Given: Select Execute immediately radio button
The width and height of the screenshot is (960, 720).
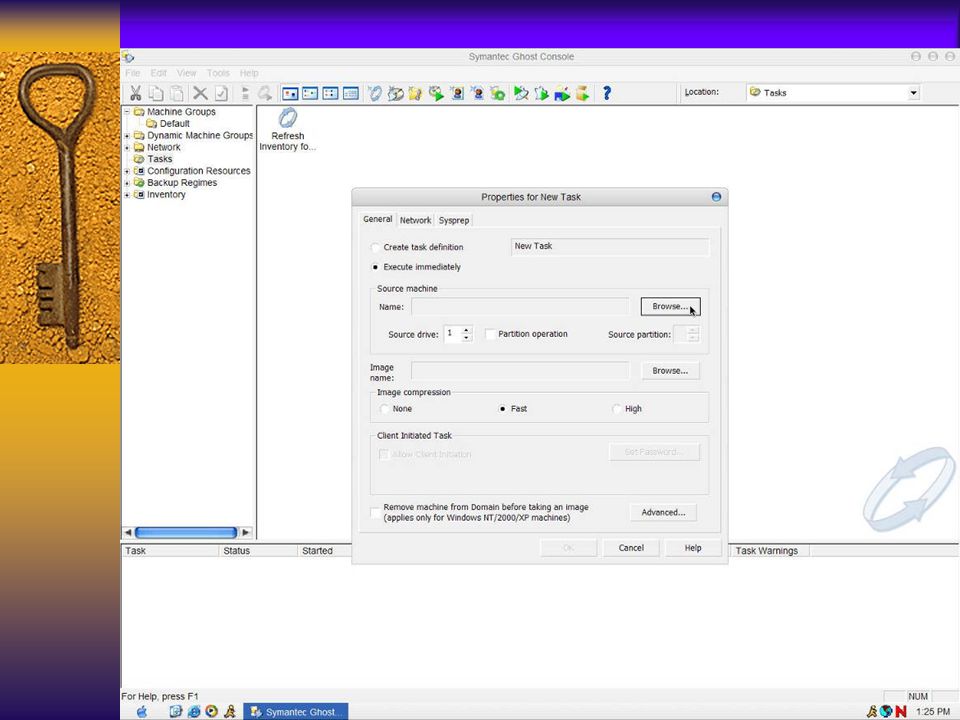Looking at the screenshot, I should (375, 267).
